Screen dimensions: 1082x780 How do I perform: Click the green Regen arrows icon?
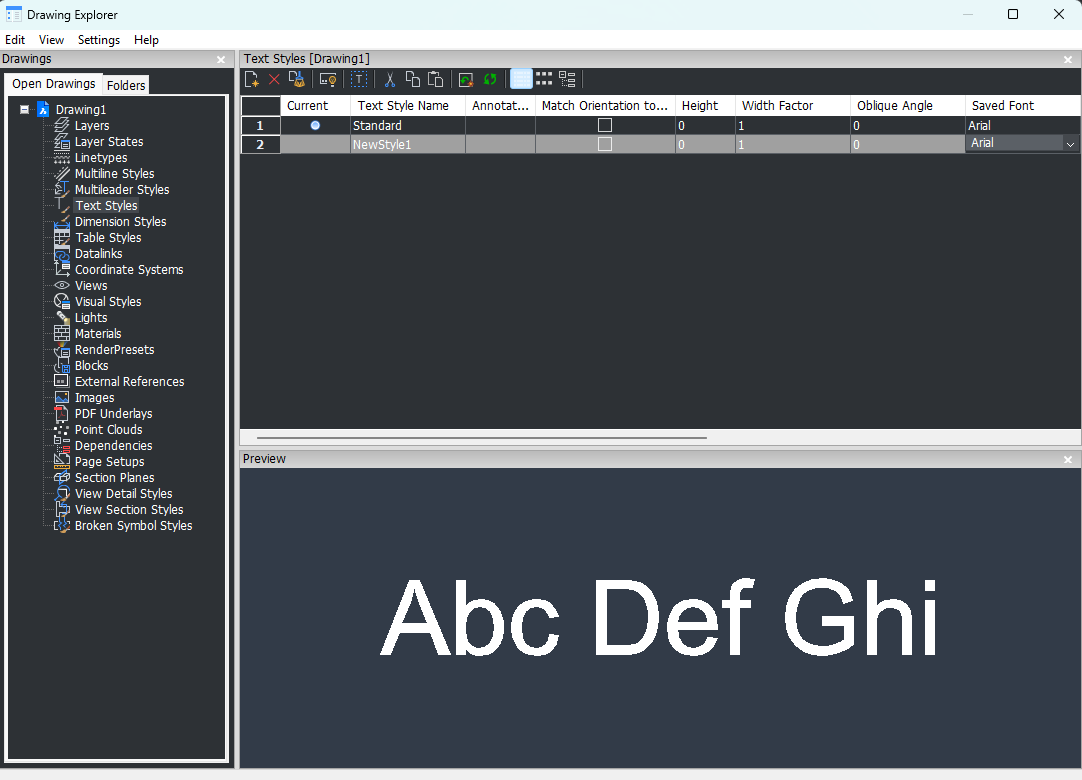[490, 79]
